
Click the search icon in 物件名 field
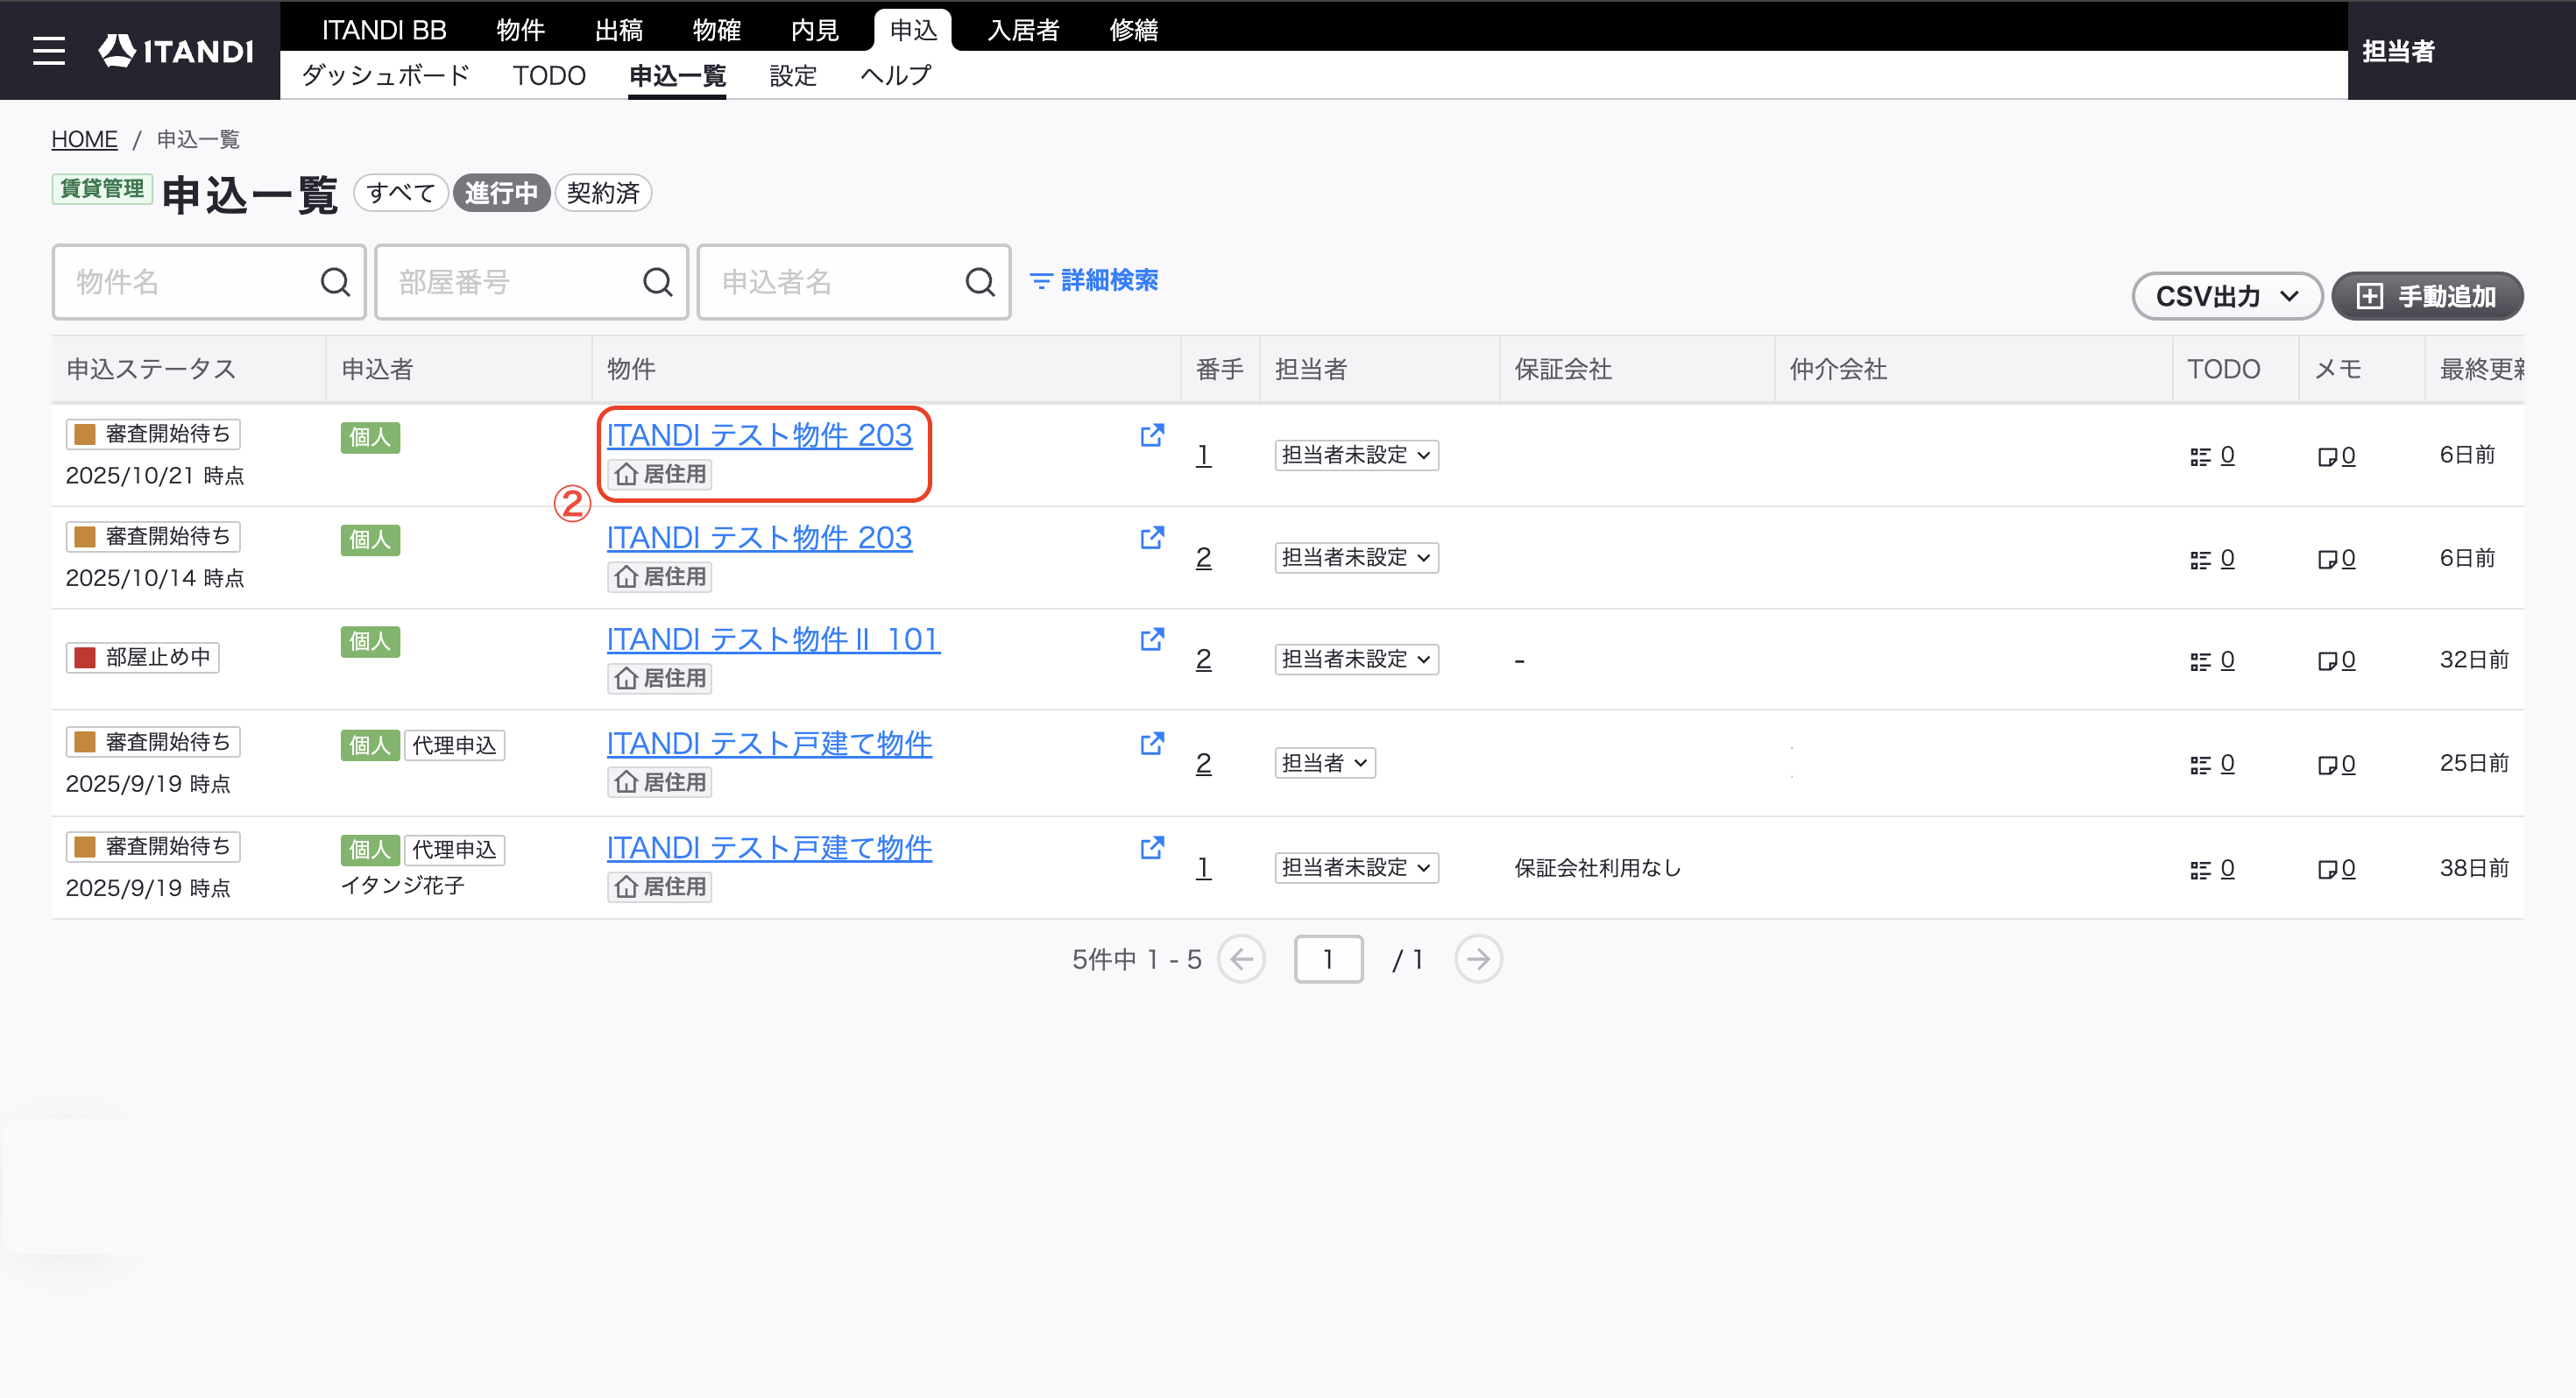tap(335, 282)
